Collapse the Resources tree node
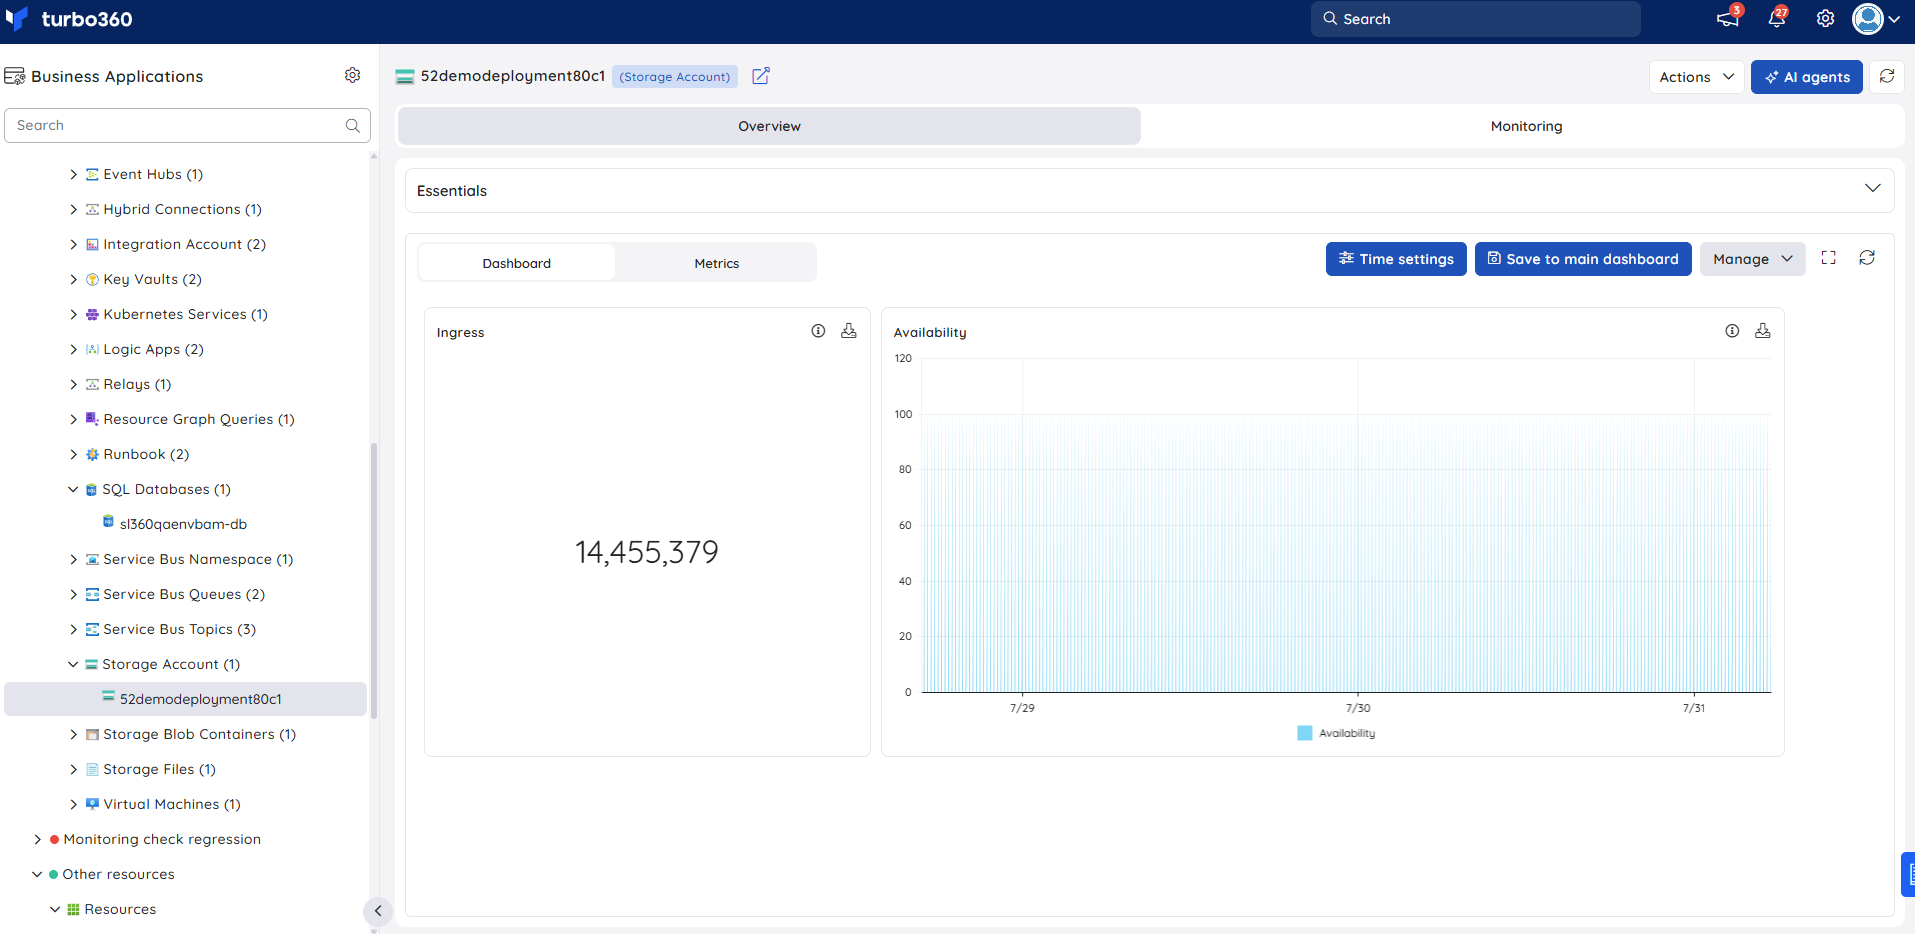This screenshot has width=1915, height=934. (x=55, y=909)
